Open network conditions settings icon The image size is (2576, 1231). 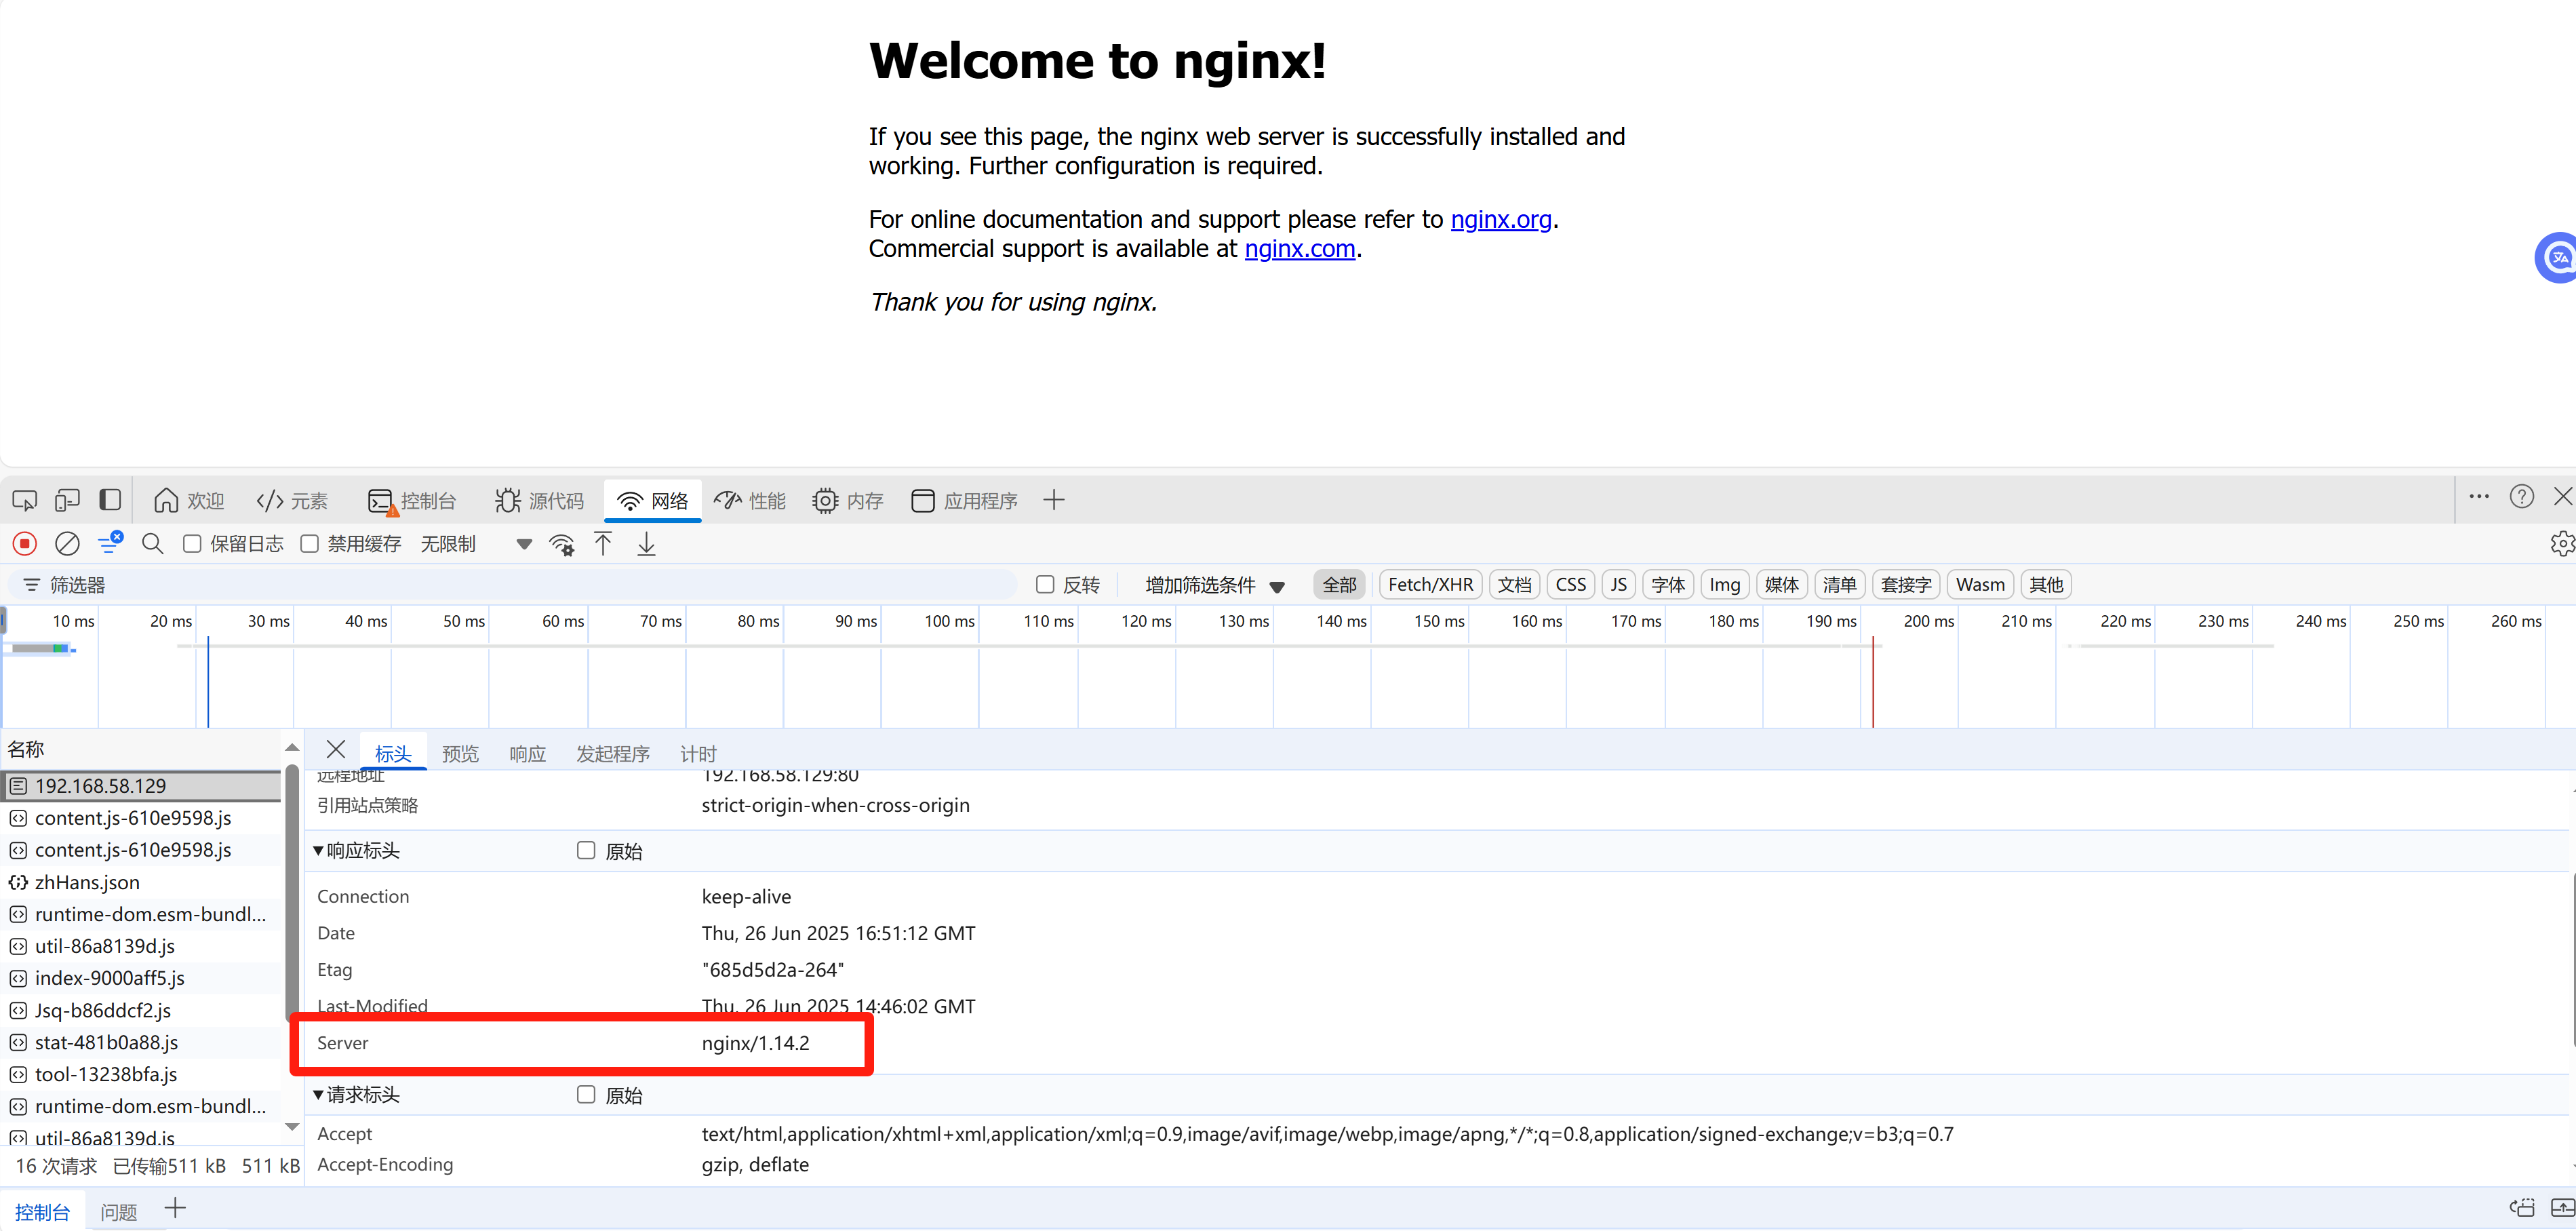pyautogui.click(x=562, y=543)
